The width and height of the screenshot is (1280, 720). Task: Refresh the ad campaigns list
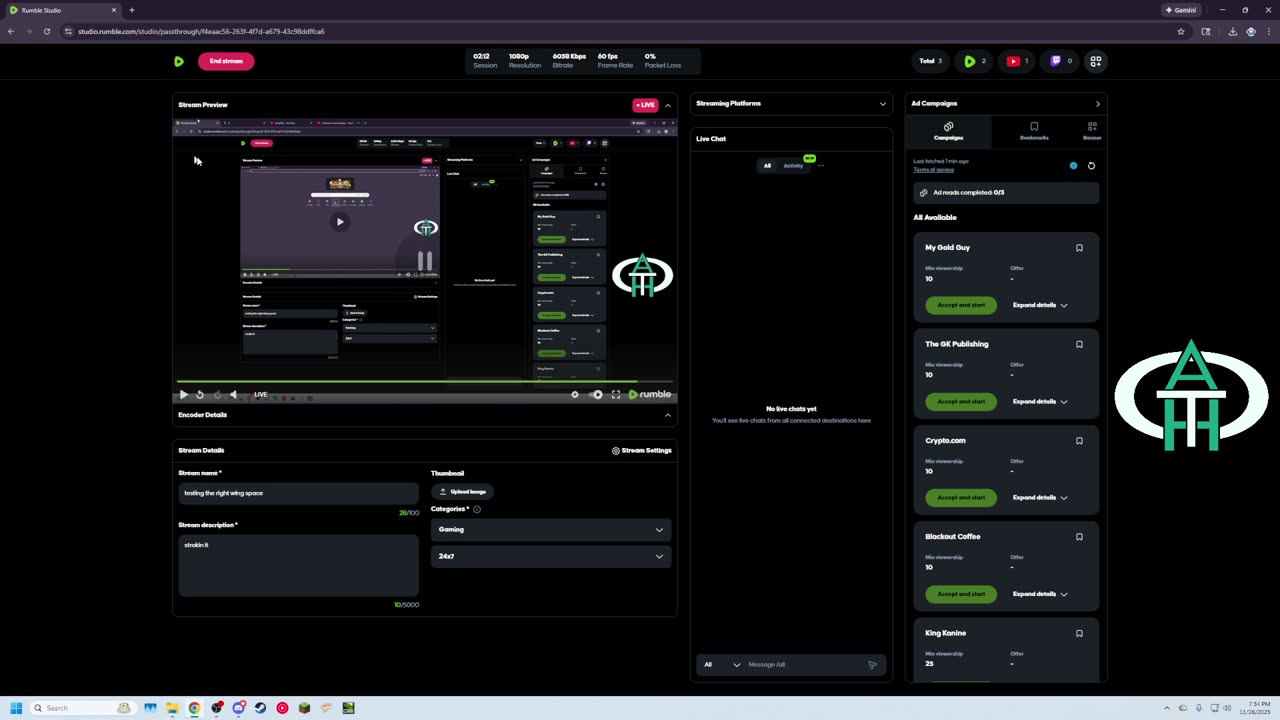[x=1091, y=166]
